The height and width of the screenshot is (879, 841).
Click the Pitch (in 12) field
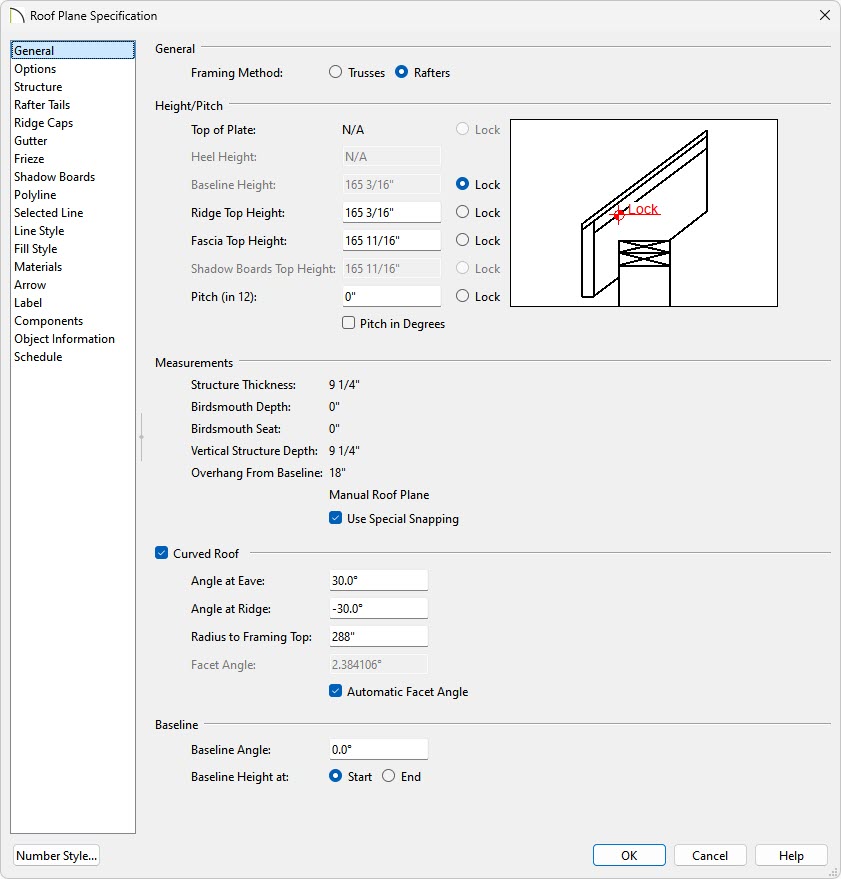pyautogui.click(x=391, y=297)
